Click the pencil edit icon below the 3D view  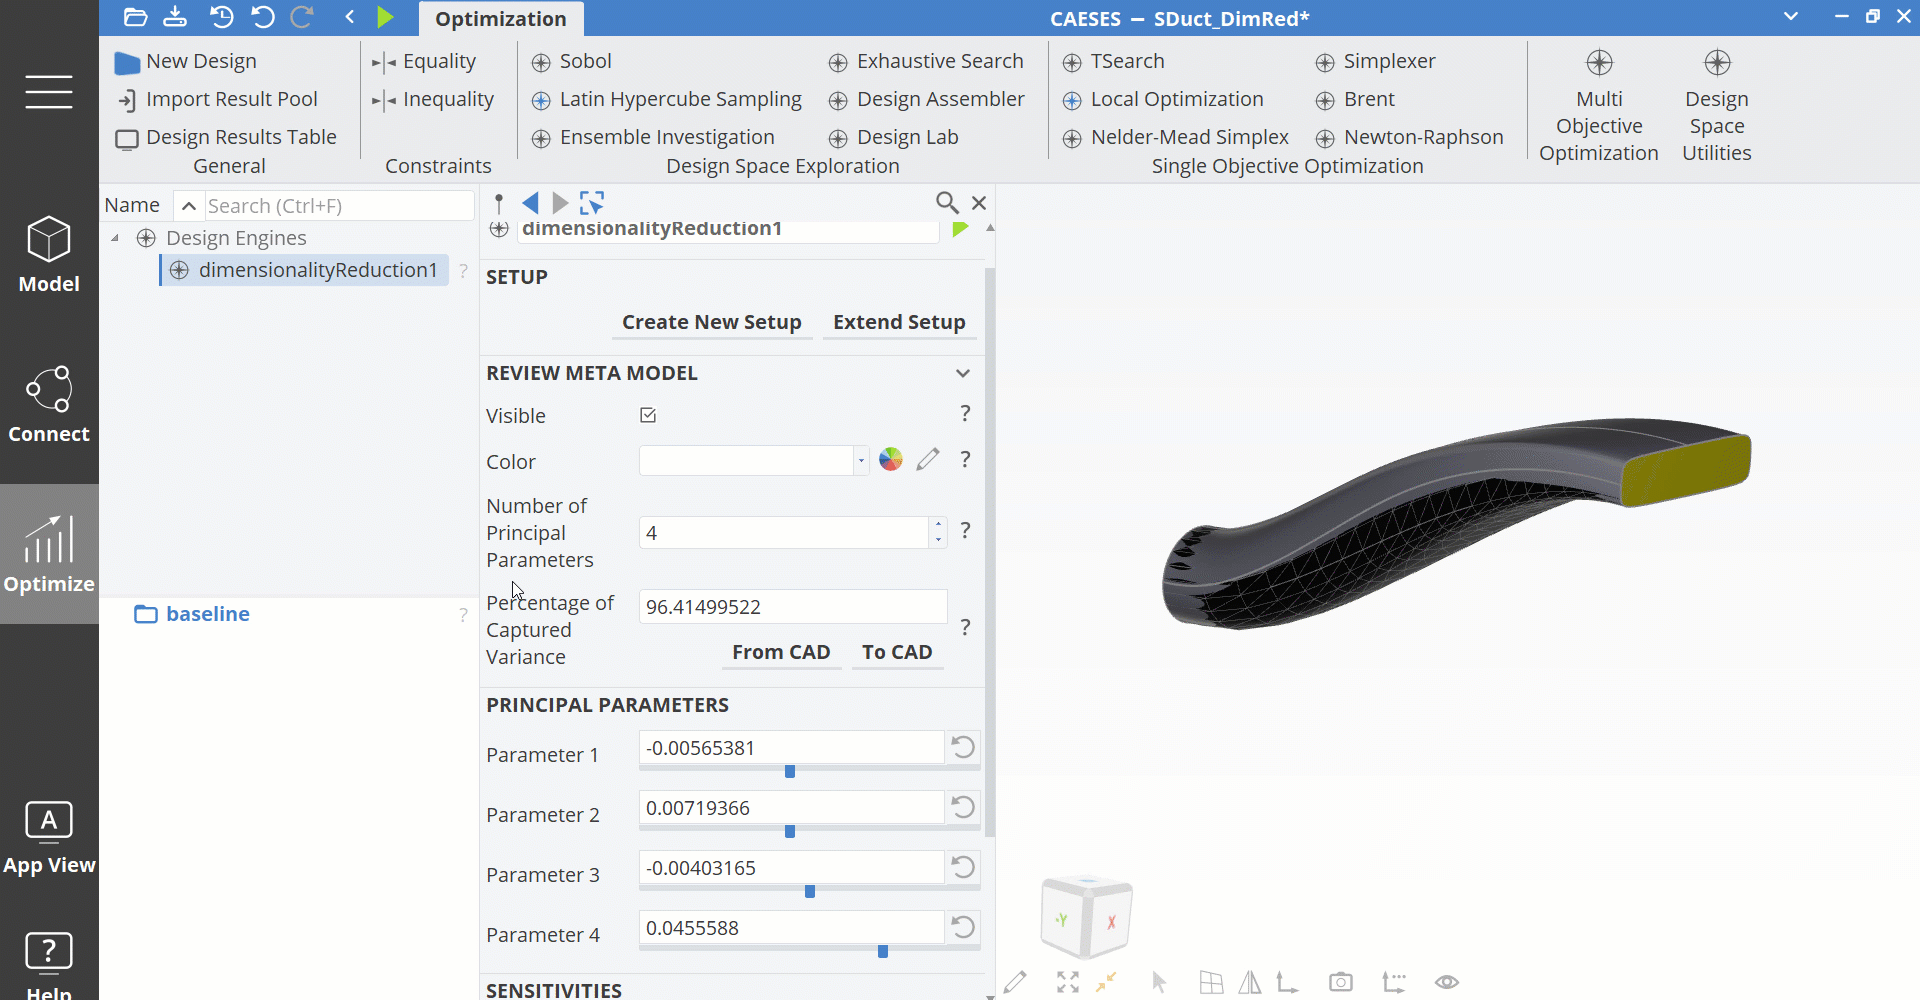(1015, 982)
